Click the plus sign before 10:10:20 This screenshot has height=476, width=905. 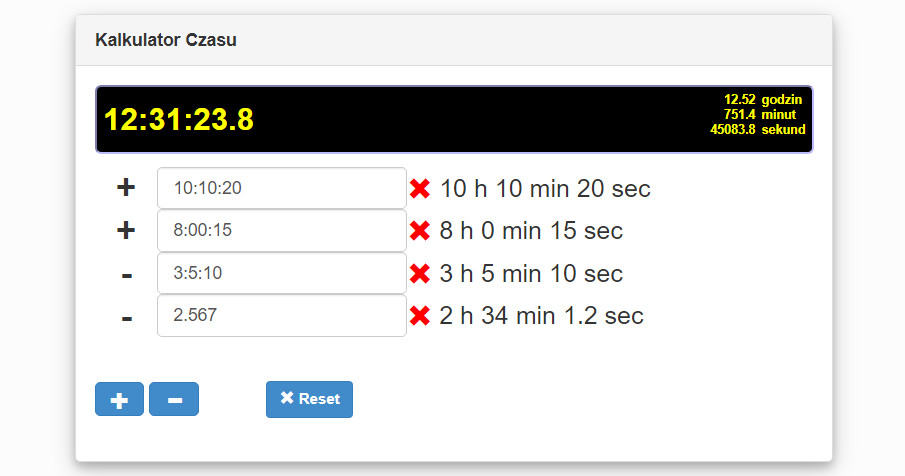click(126, 188)
